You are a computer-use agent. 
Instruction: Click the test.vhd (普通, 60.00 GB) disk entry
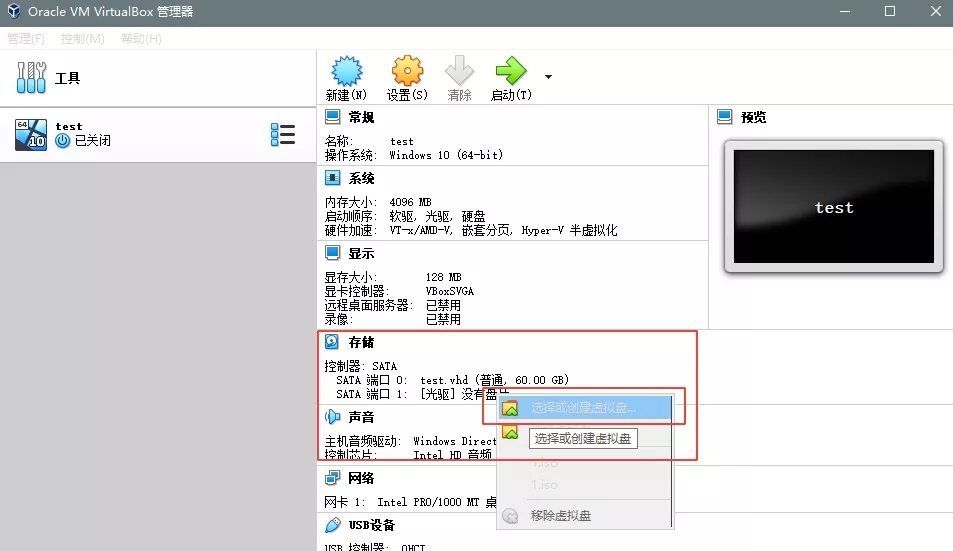[x=494, y=380]
